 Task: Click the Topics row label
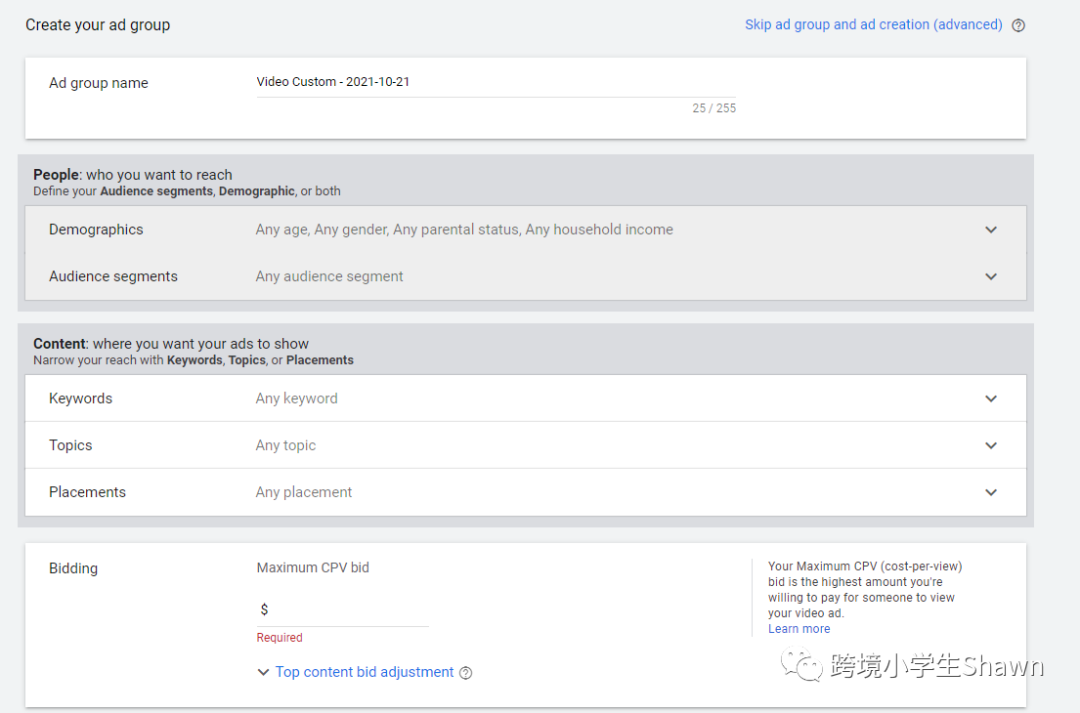pyautogui.click(x=71, y=446)
